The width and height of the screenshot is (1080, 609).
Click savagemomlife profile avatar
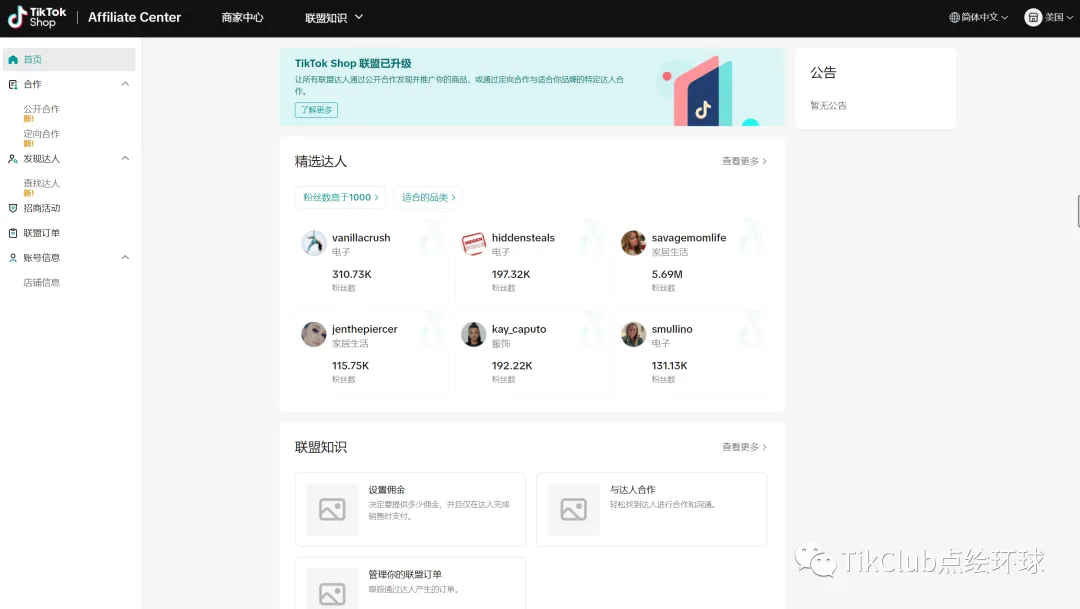[633, 243]
